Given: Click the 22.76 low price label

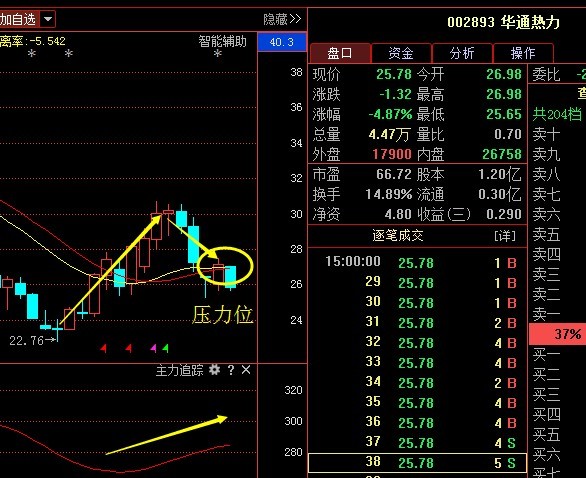Looking at the screenshot, I should (26, 340).
